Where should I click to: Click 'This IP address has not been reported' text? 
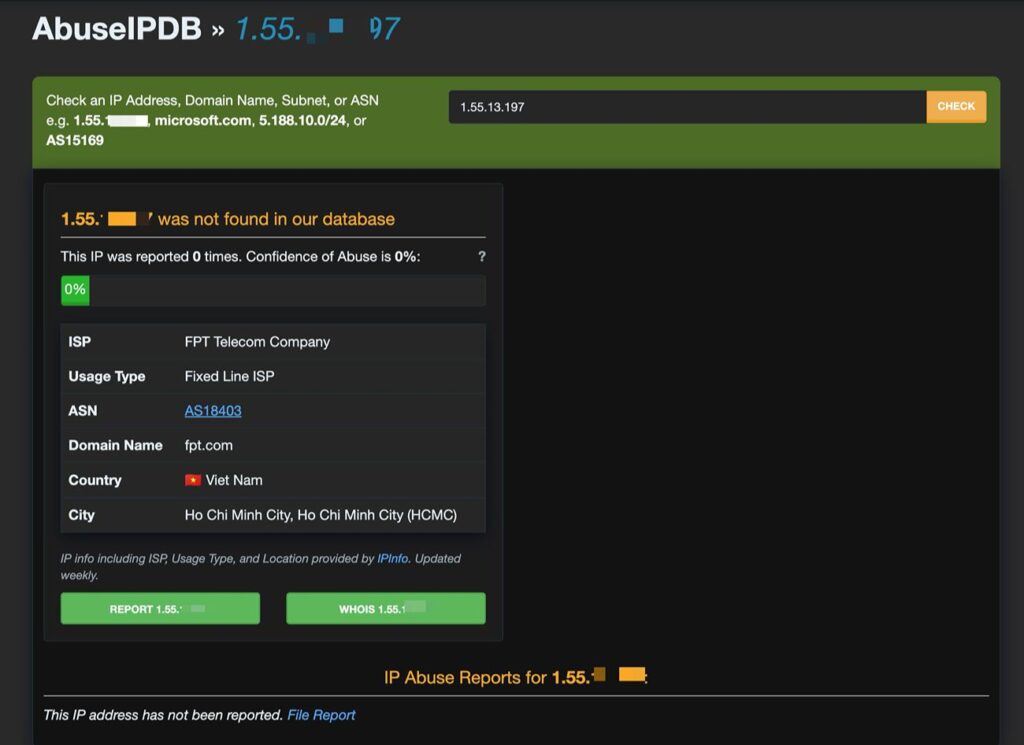(x=163, y=715)
